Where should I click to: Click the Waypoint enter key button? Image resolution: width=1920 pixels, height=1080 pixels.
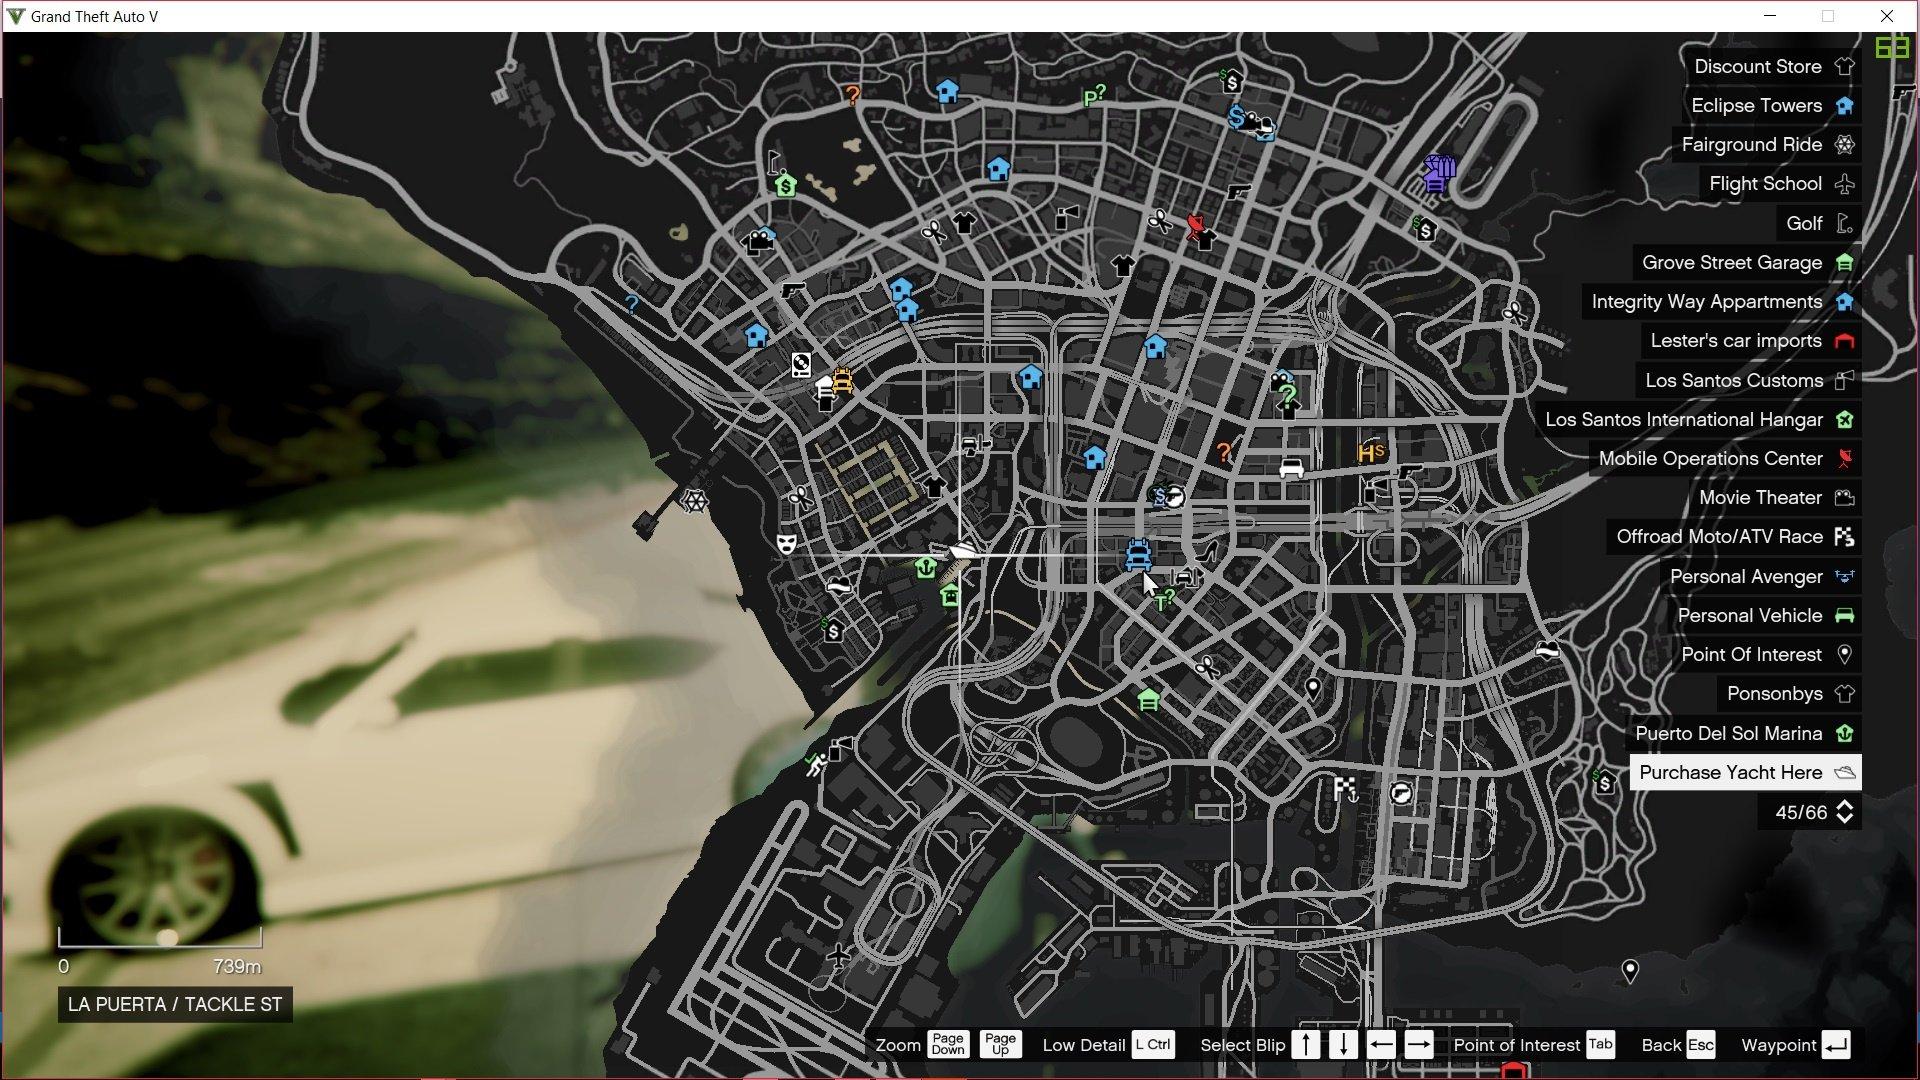click(x=1835, y=1045)
